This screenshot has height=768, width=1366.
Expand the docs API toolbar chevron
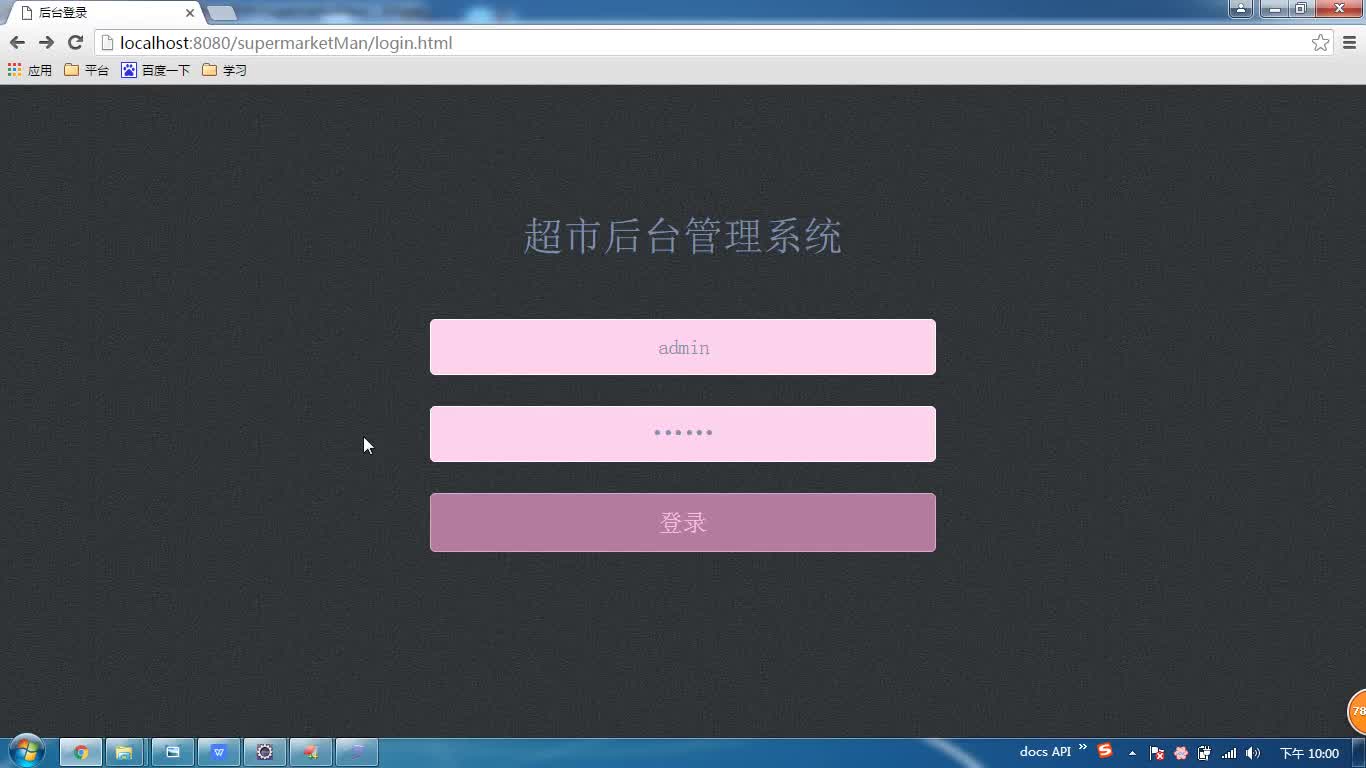[1082, 748]
